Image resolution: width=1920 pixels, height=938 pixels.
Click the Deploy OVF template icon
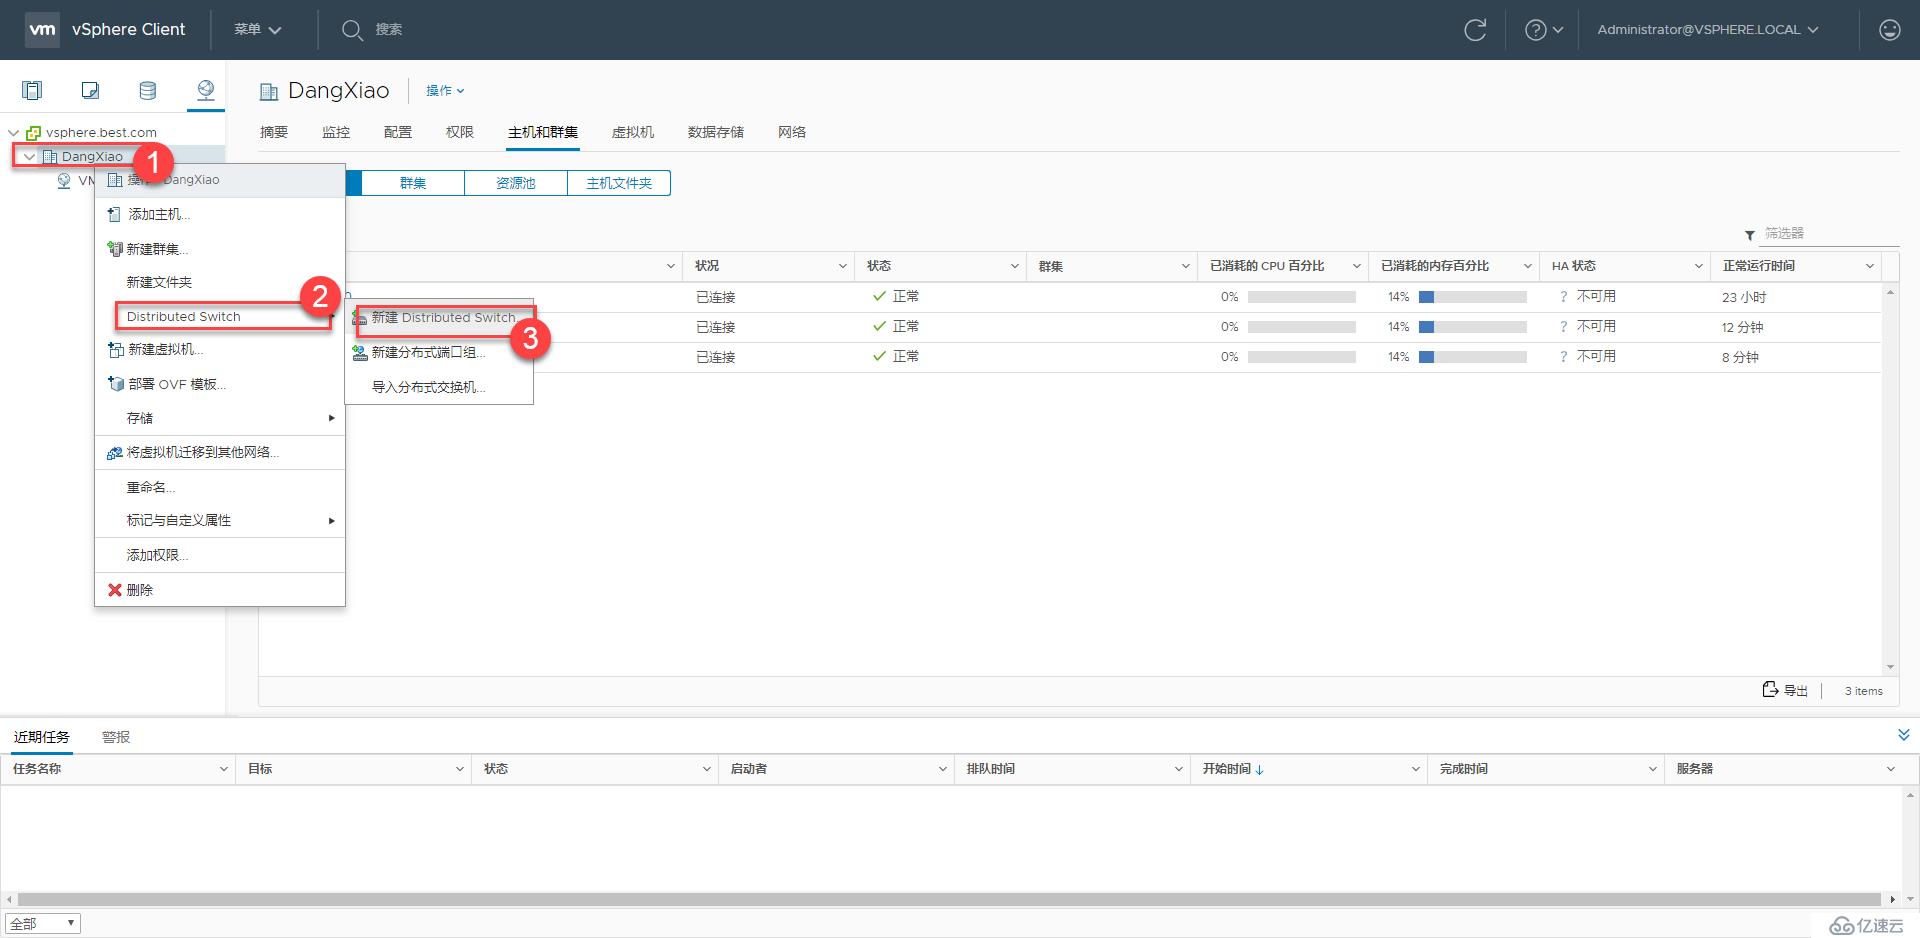tap(115, 384)
